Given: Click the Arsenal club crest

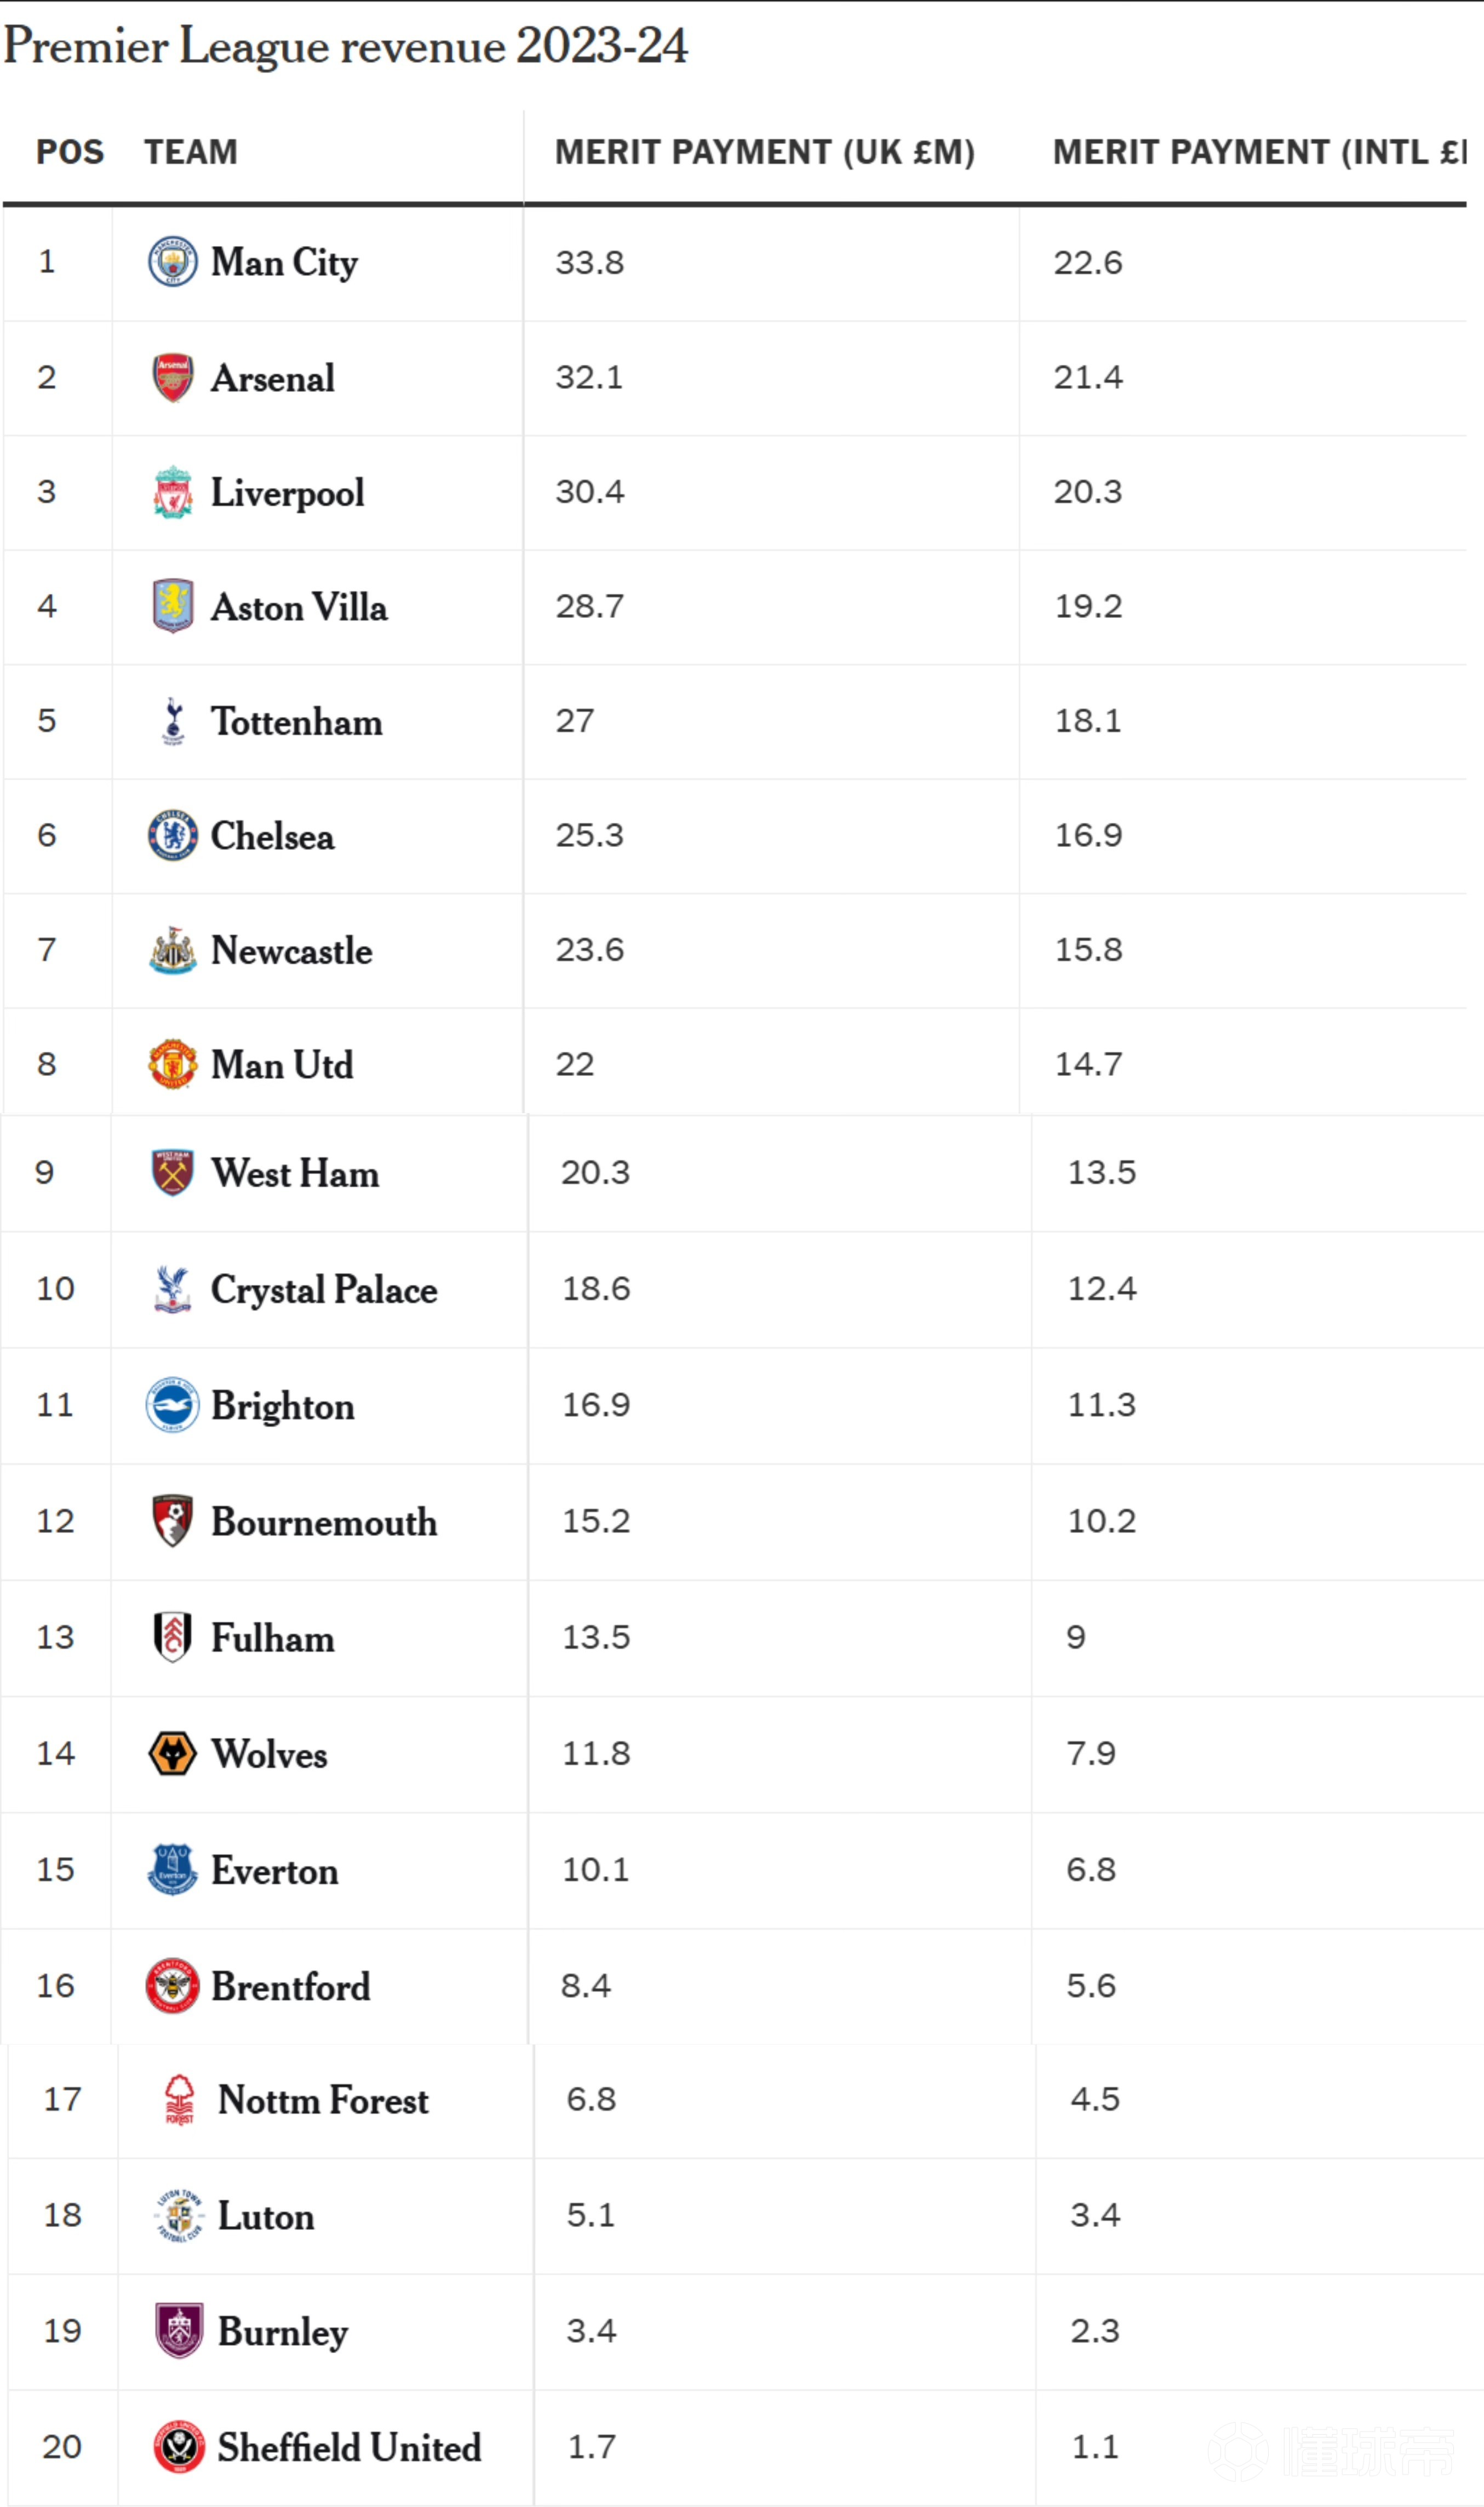Looking at the screenshot, I should point(172,377).
